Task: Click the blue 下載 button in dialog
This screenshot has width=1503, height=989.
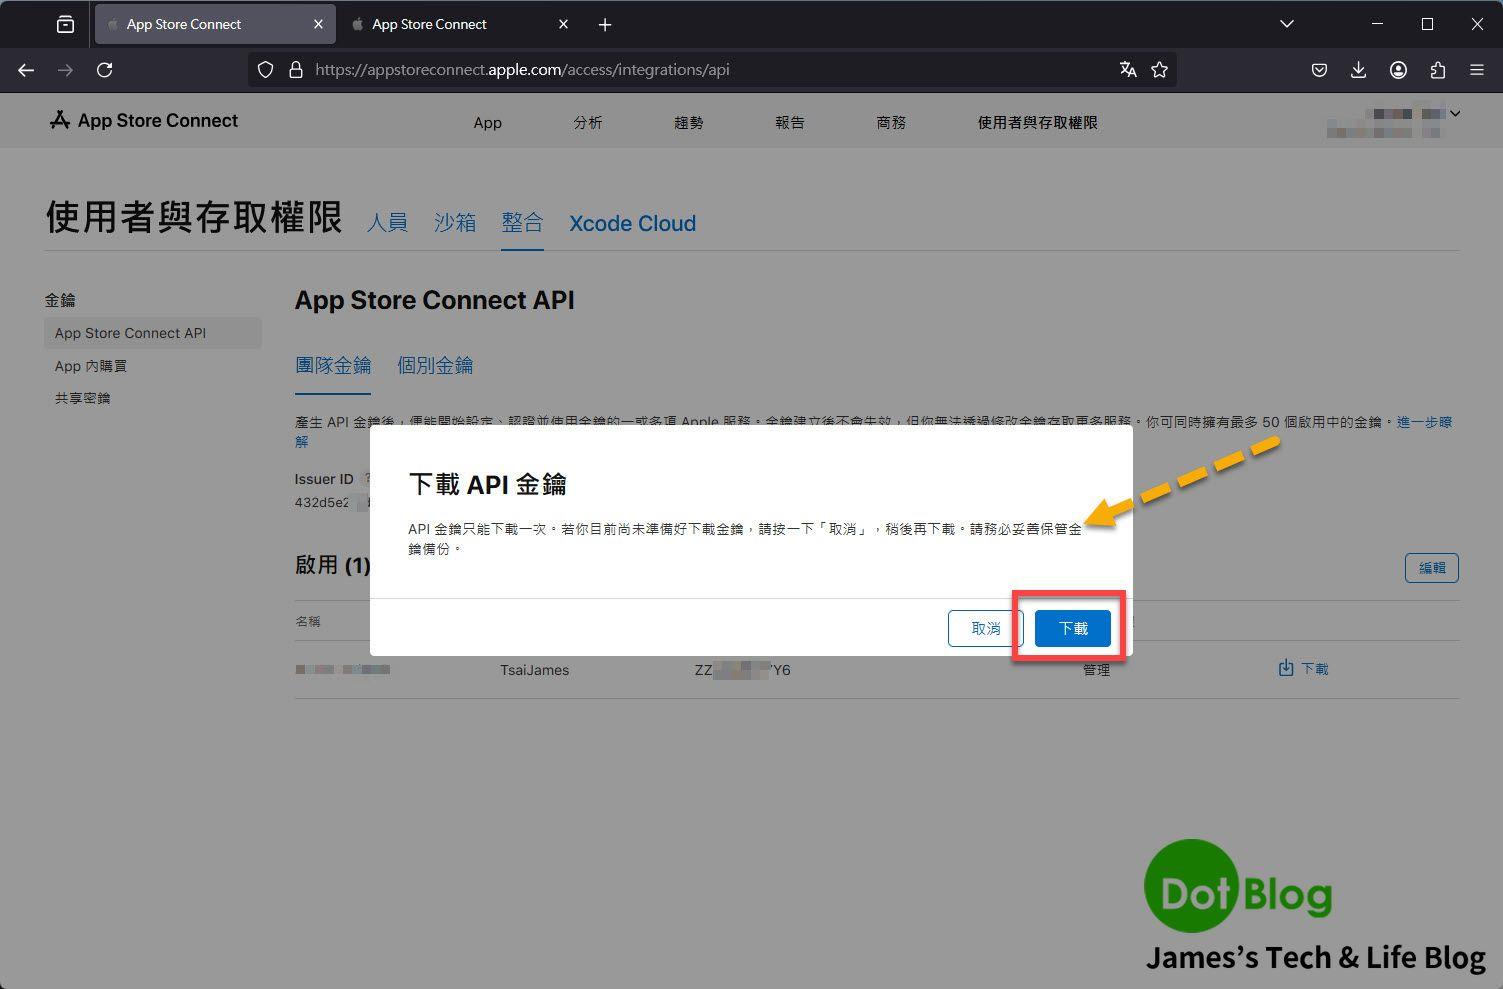Action: [x=1072, y=628]
